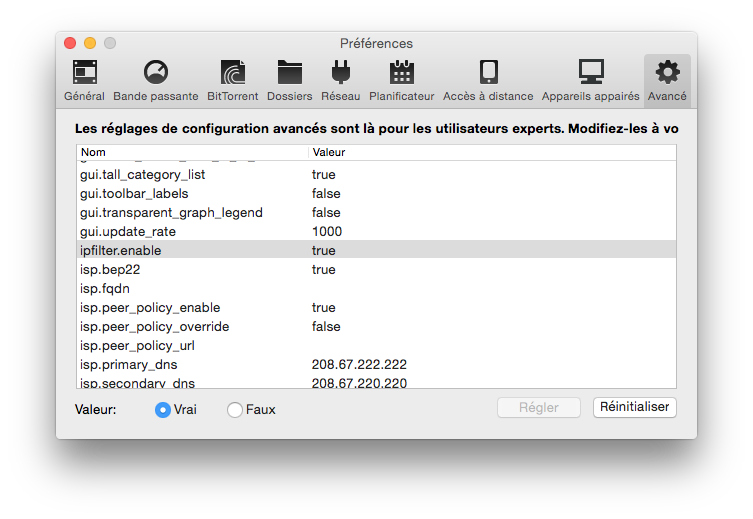The width and height of the screenshot is (753, 519).
Task: Select the gui.update_rate row
Action: point(376,231)
